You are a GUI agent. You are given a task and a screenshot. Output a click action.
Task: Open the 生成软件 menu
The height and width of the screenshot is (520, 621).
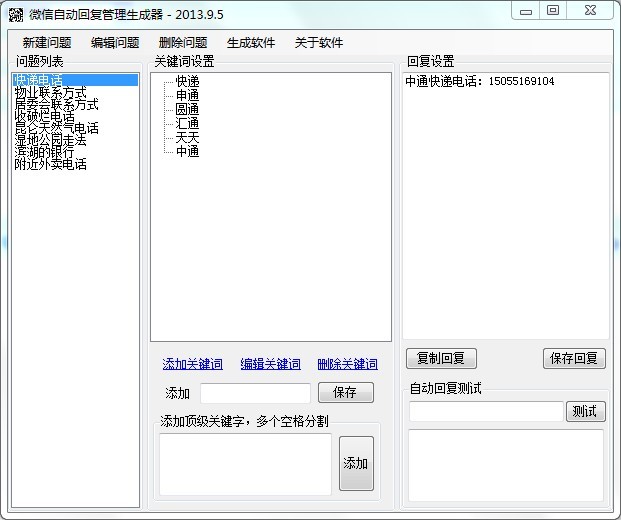251,42
